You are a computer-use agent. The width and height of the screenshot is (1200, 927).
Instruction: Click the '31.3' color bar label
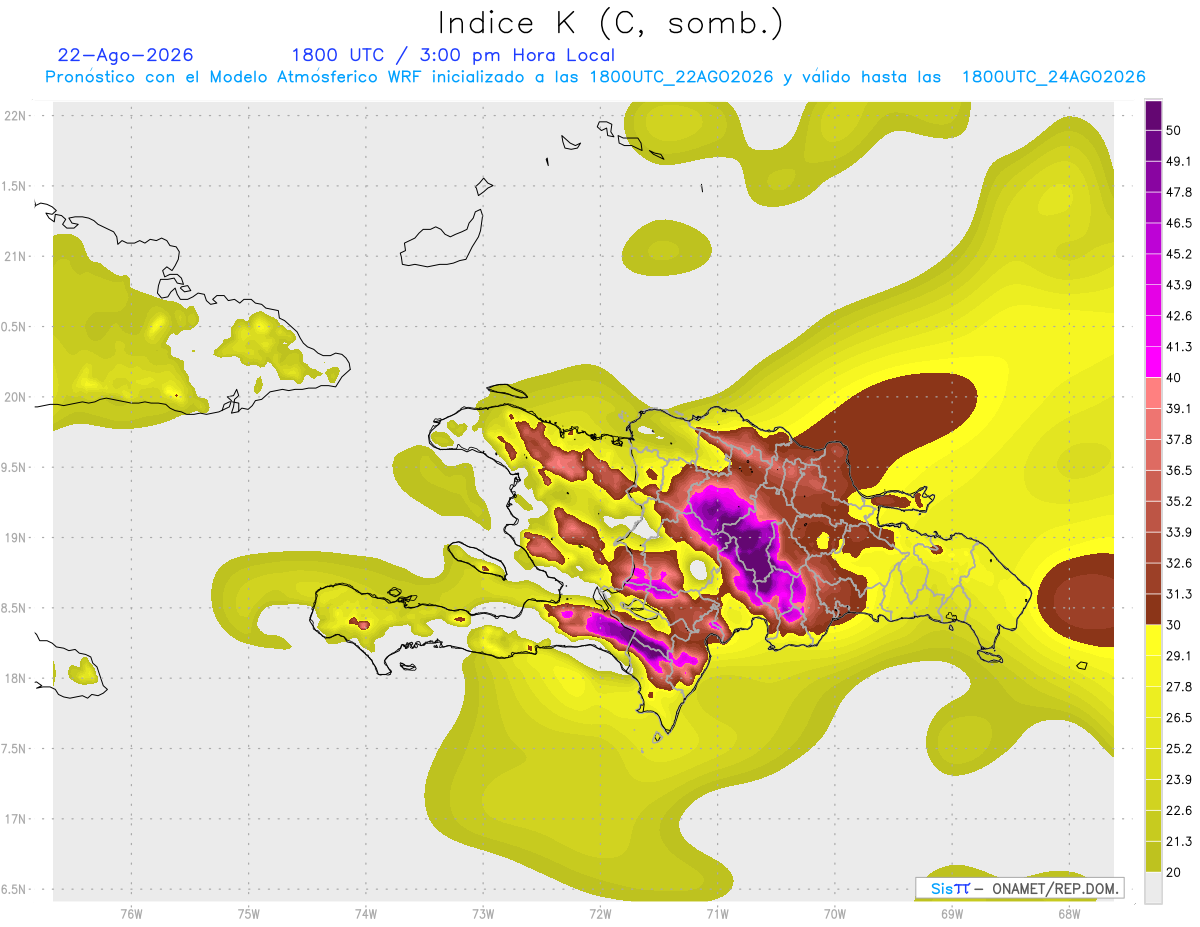1179,594
